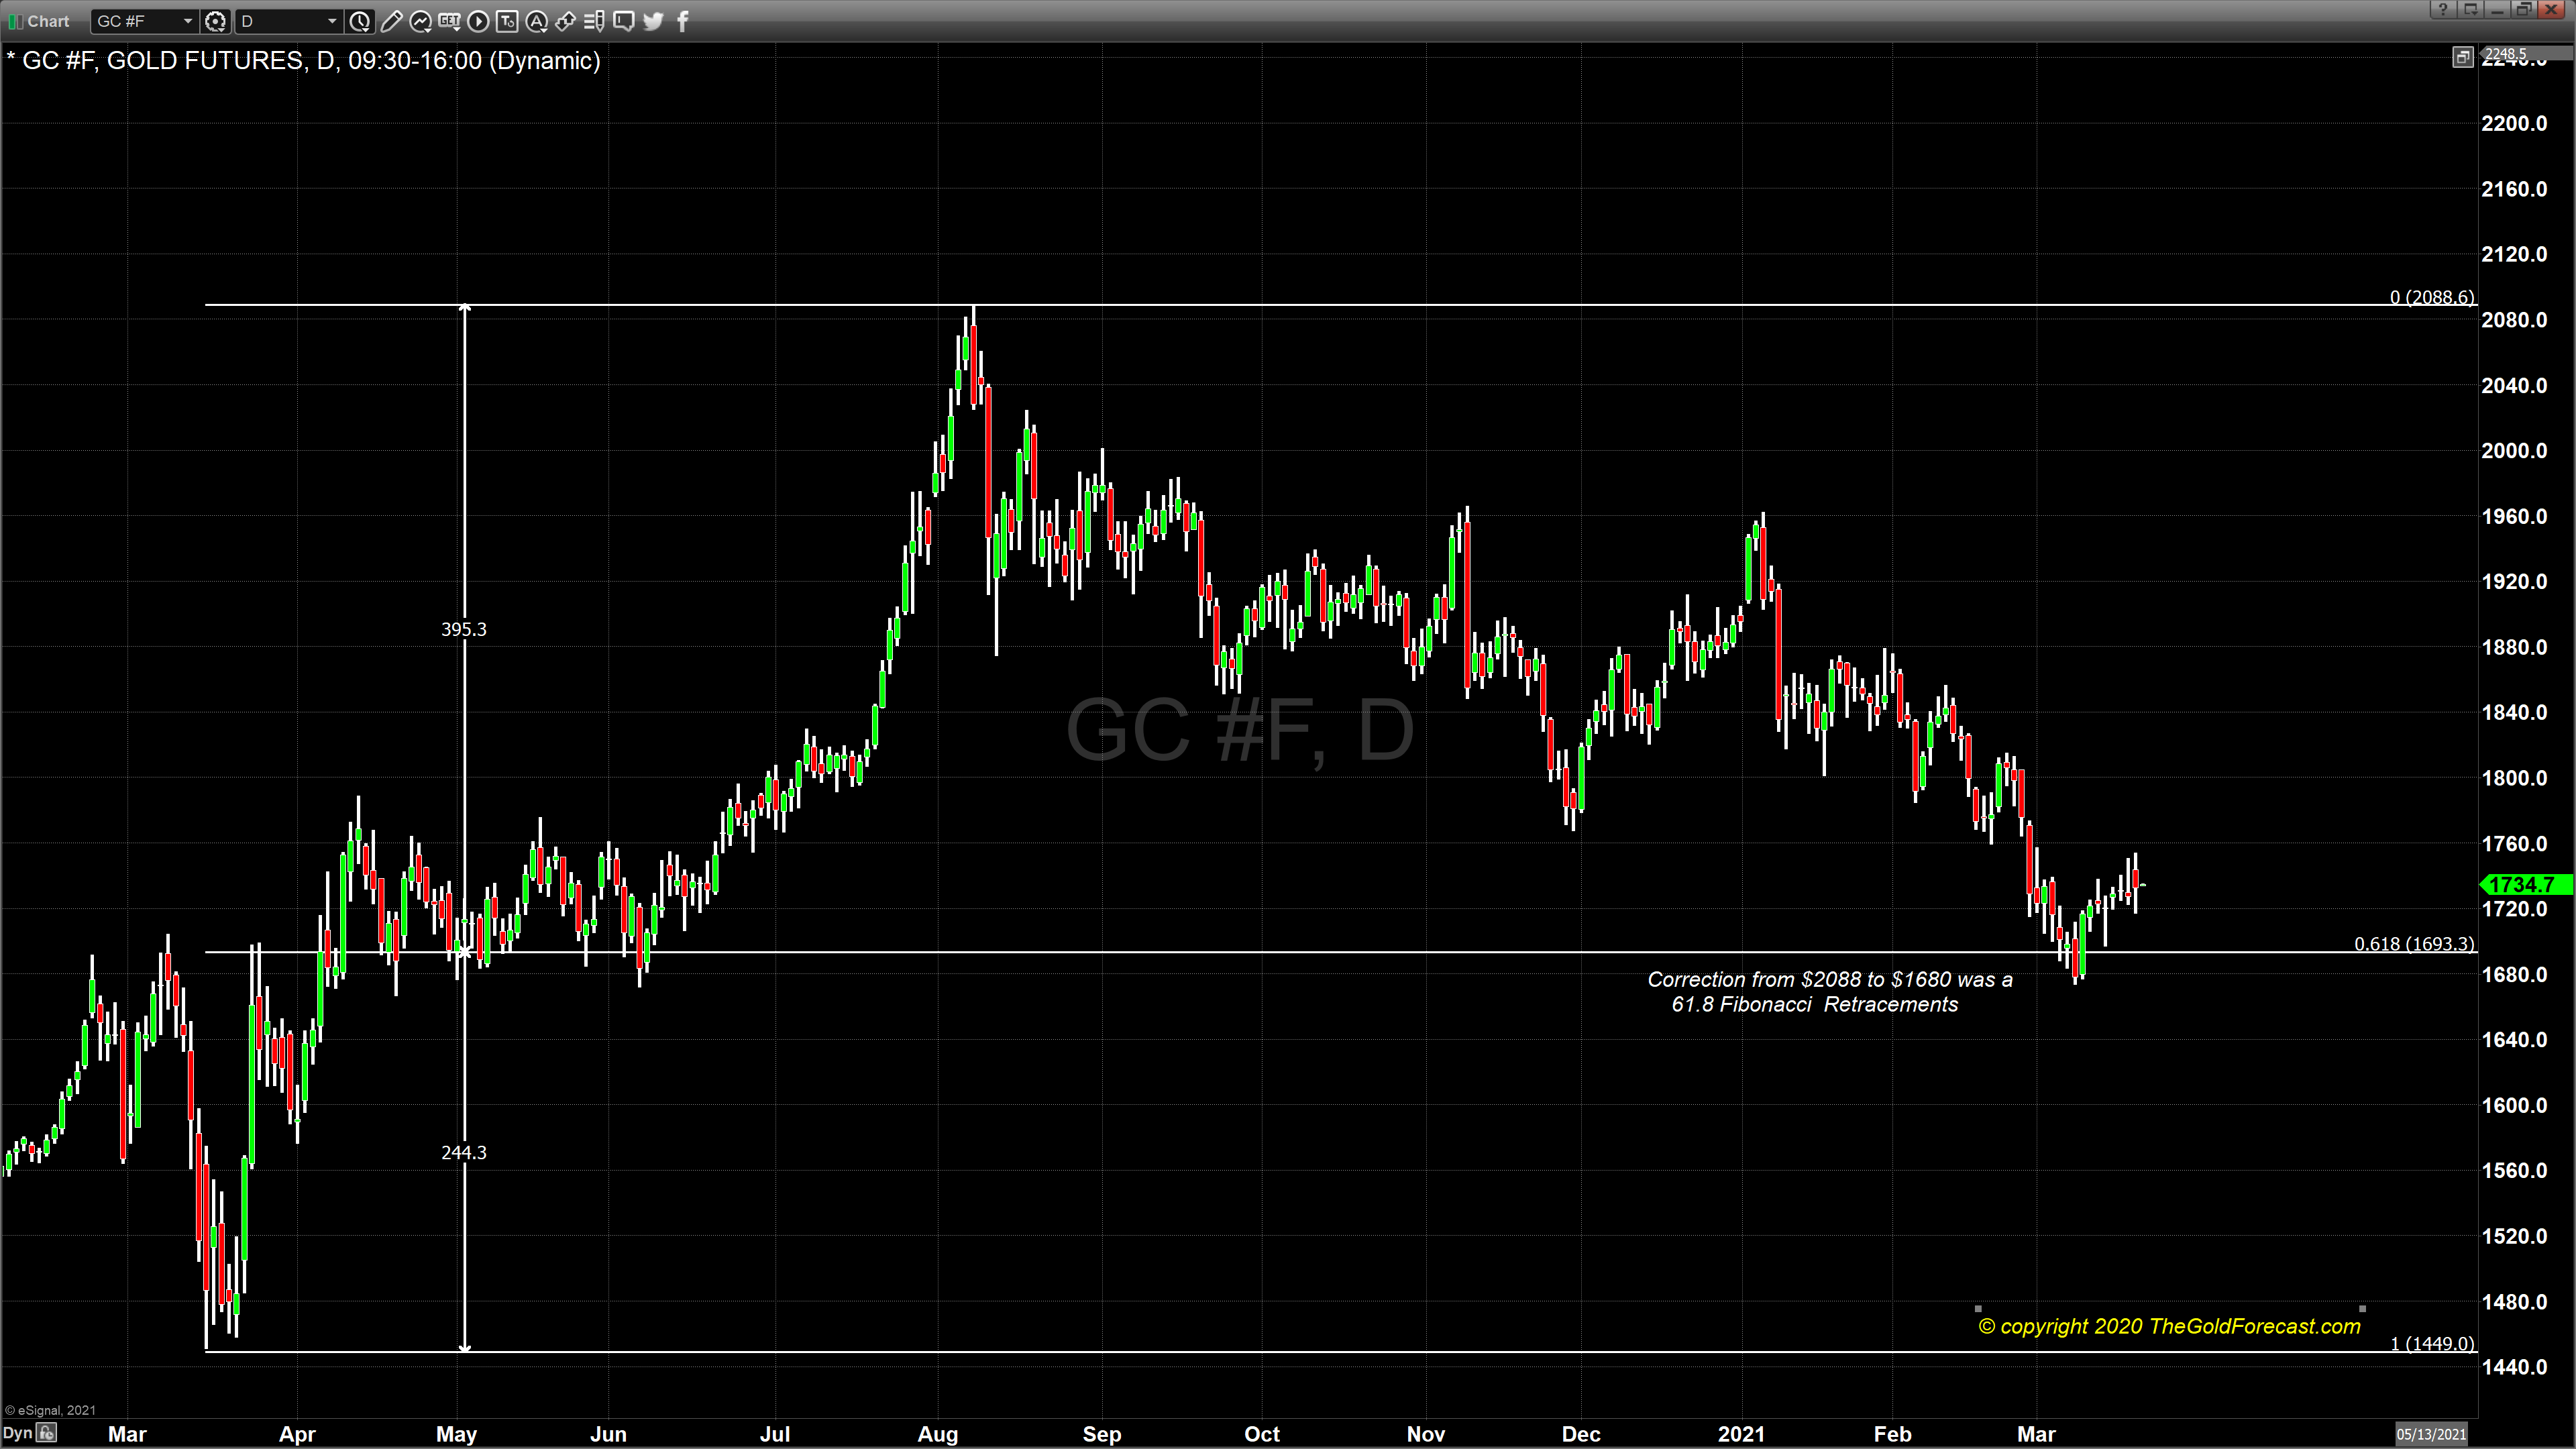The image size is (2576, 1449).
Task: Click the text reset tool icon
Action: pos(507,20)
